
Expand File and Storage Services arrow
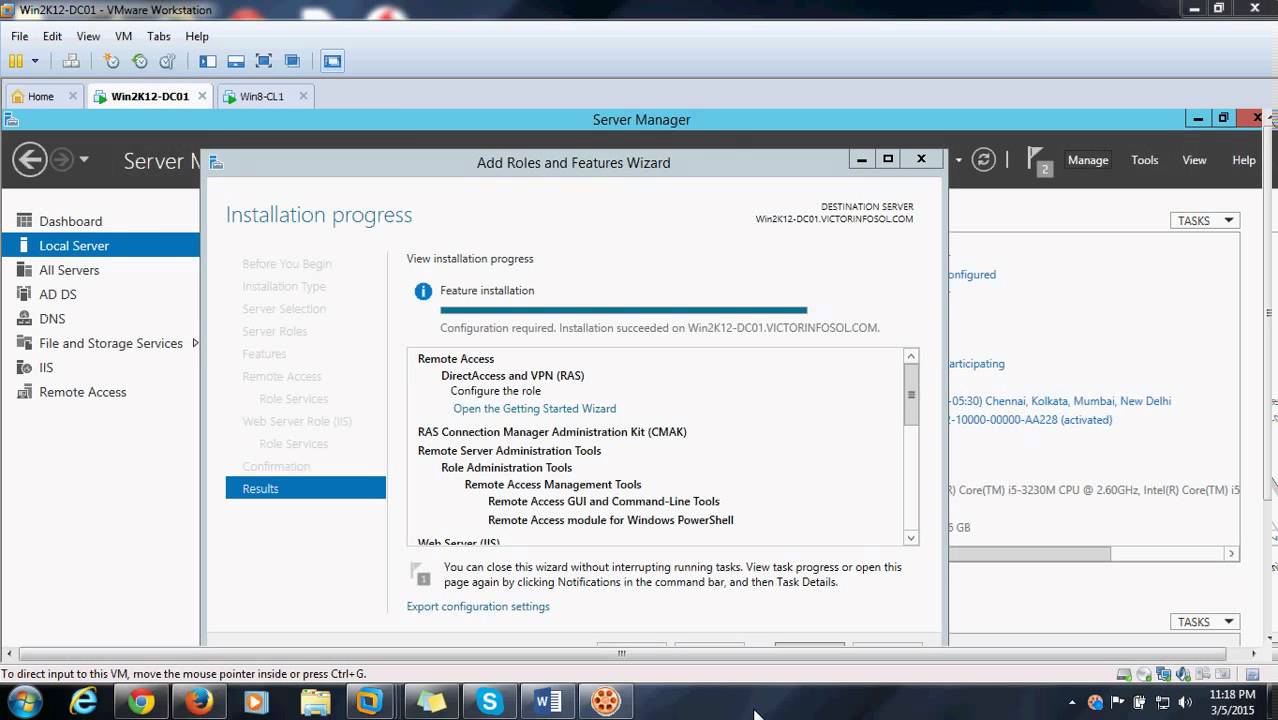[x=195, y=343]
